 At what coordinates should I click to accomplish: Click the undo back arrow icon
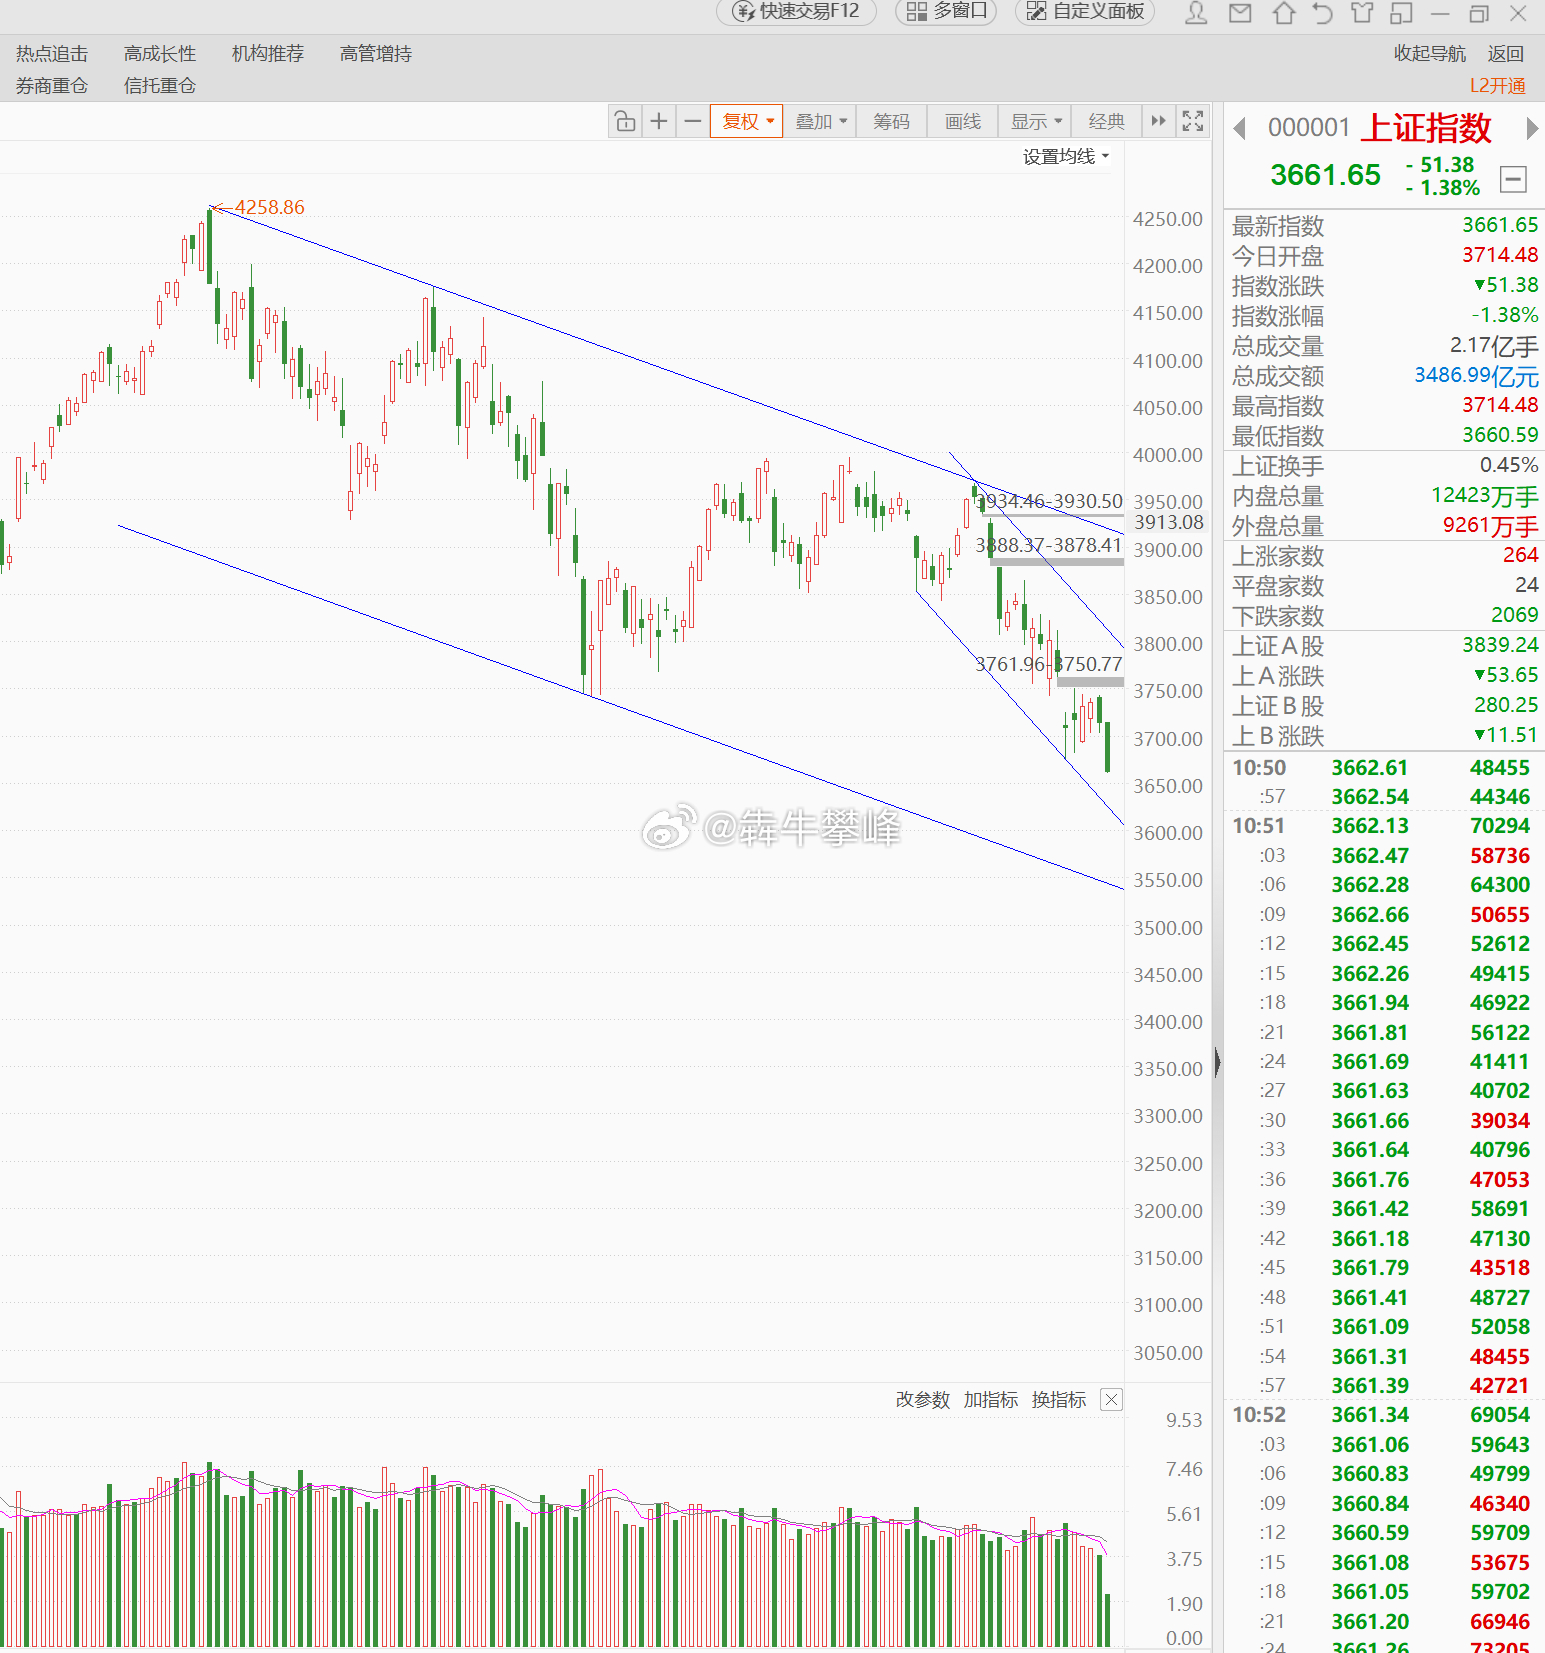1323,13
